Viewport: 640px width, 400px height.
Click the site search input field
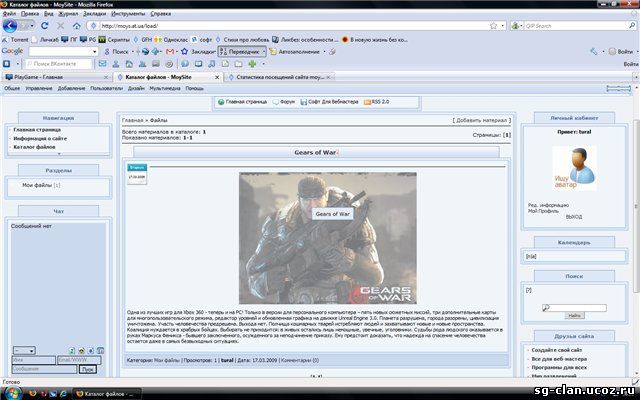coord(574,308)
